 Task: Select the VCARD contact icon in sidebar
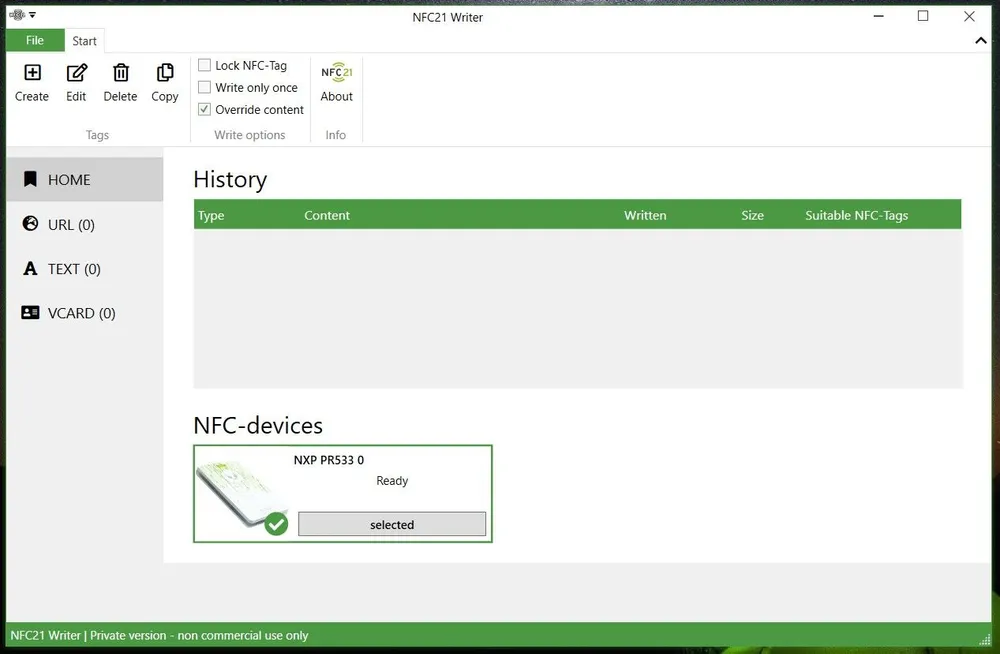(x=30, y=312)
